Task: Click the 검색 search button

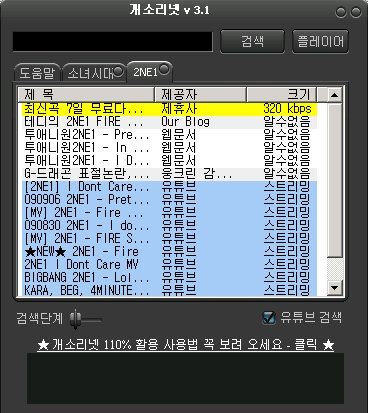Action: click(x=252, y=41)
